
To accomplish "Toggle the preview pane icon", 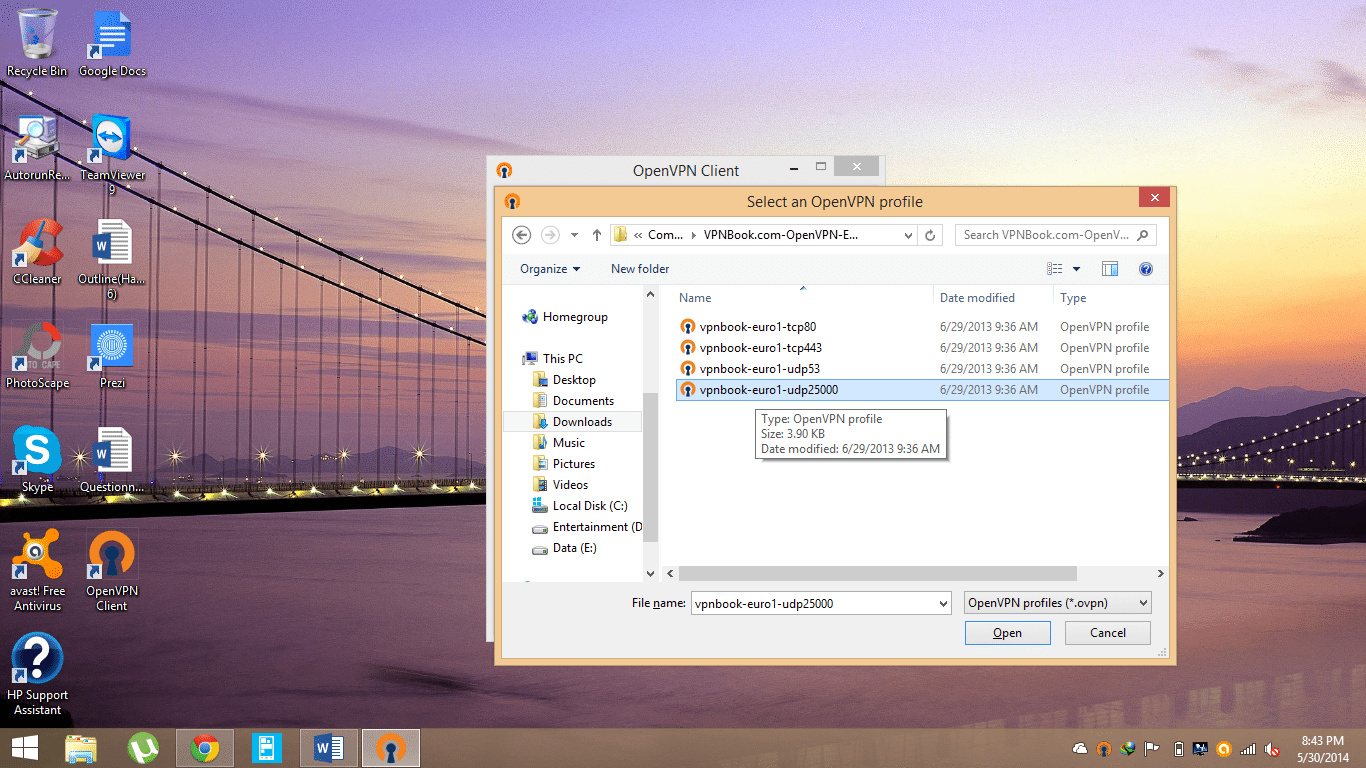I will click(1109, 269).
